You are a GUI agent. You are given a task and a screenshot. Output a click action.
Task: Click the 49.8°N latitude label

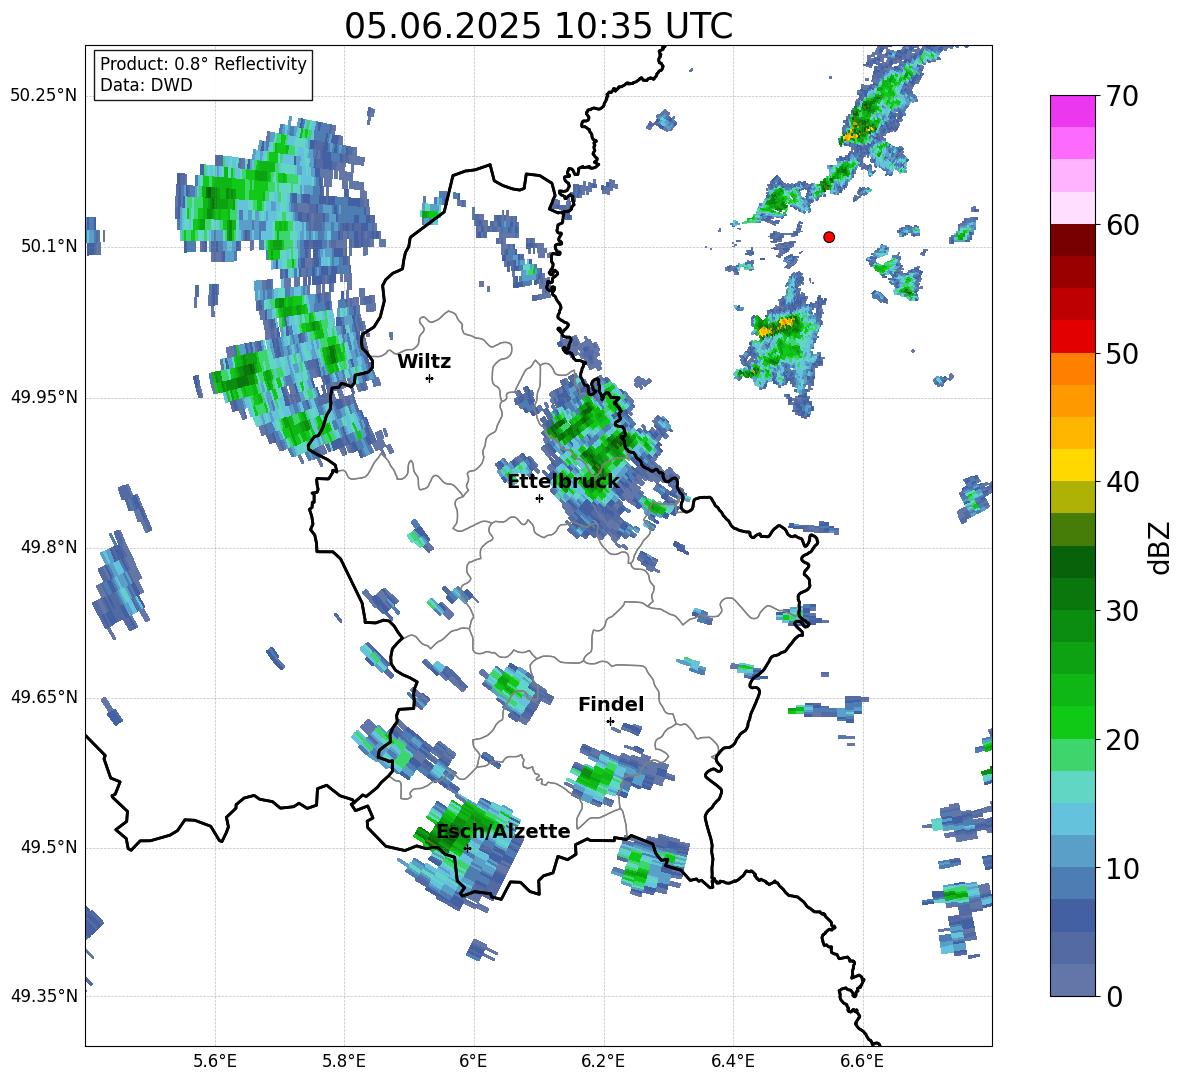coord(48,547)
